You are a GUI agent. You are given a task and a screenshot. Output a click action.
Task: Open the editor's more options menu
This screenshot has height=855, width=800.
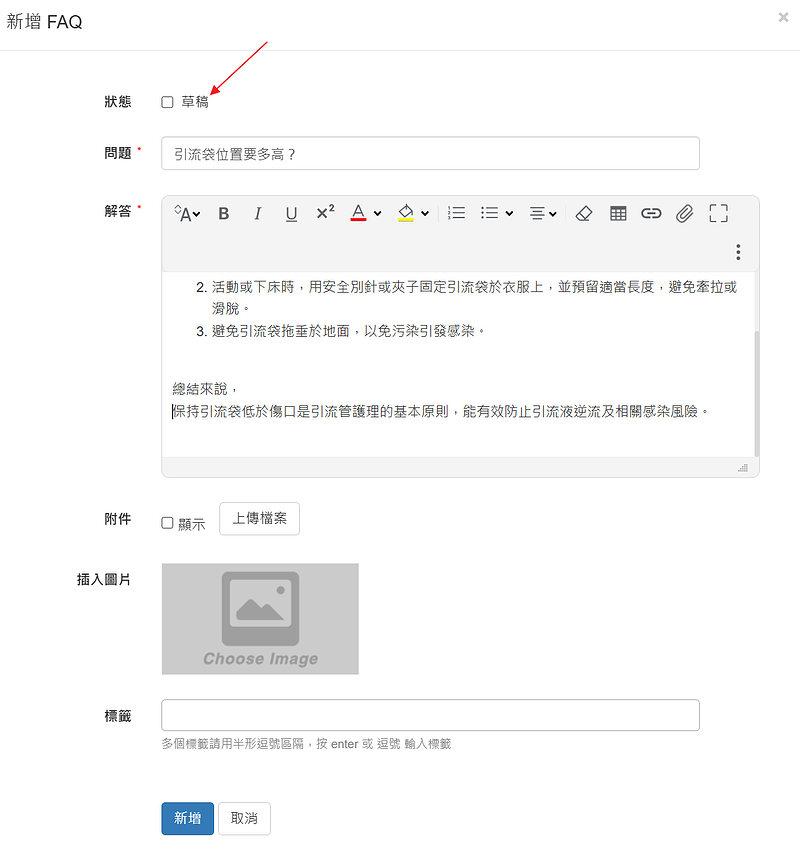point(738,252)
